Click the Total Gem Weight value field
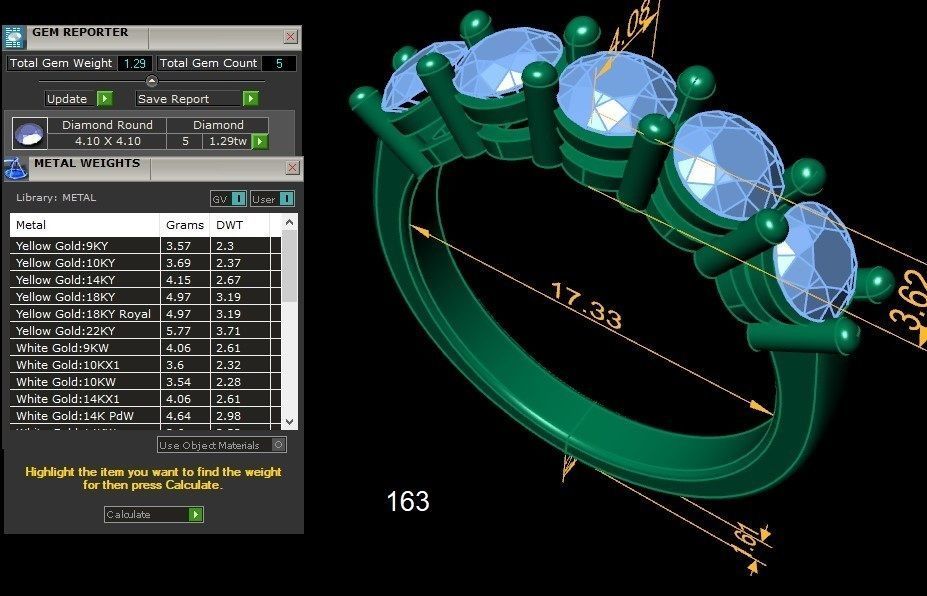The height and width of the screenshot is (596, 927). 134,63
